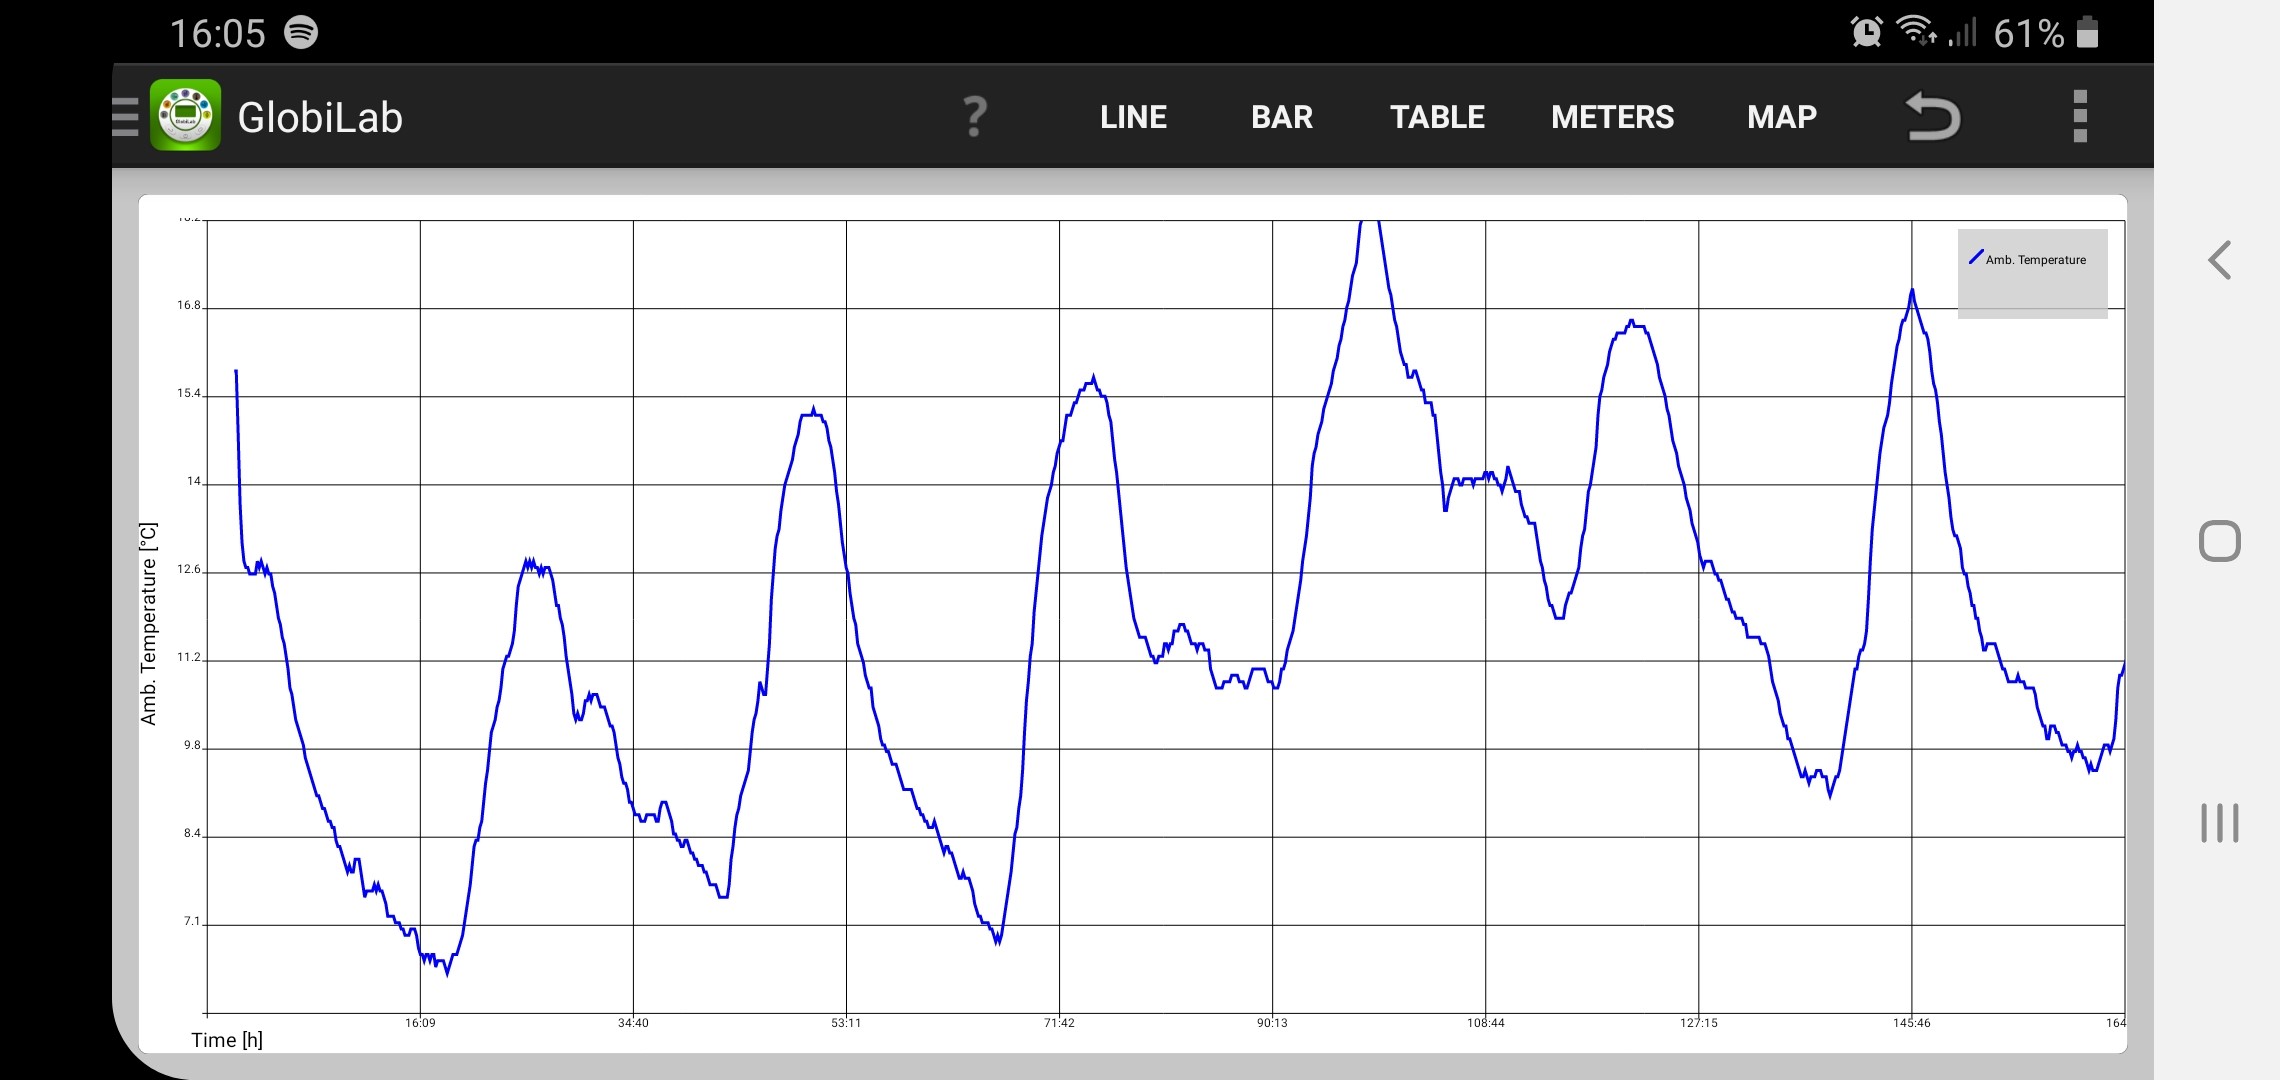Open the three-dot overflow menu
This screenshot has height=1080, width=2280.
2080,116
